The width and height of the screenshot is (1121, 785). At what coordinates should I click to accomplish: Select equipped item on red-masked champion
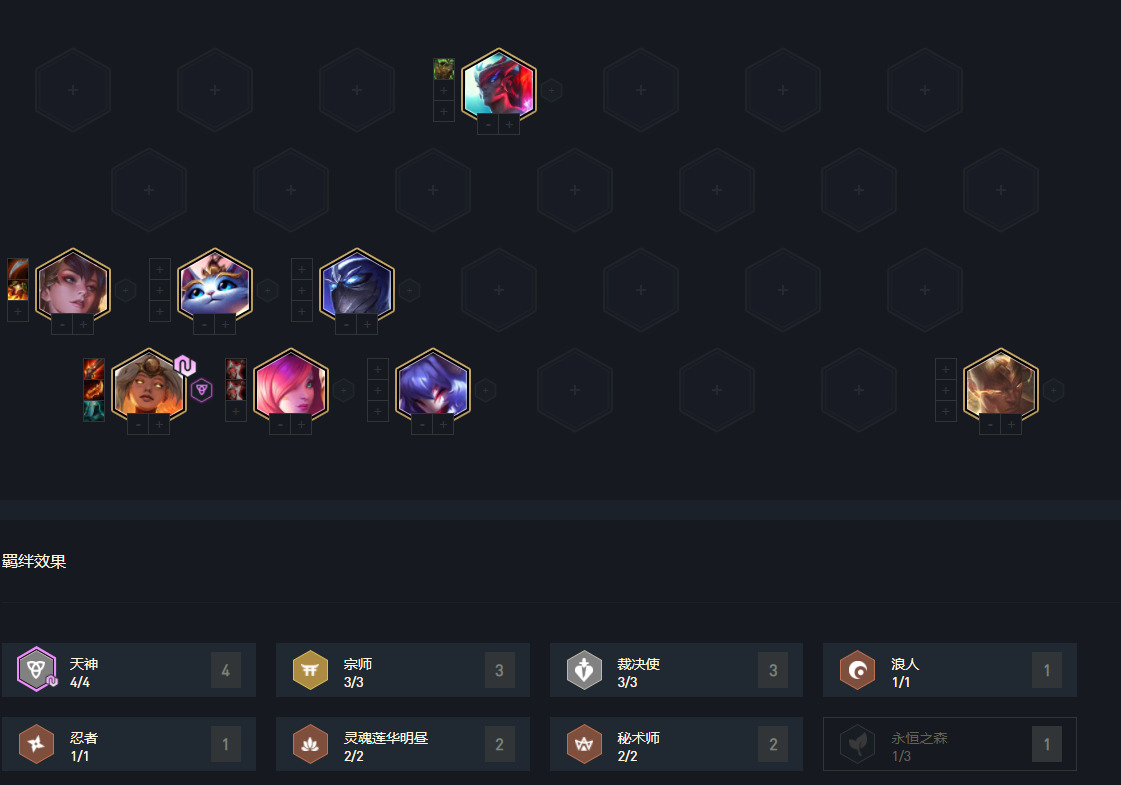[444, 69]
